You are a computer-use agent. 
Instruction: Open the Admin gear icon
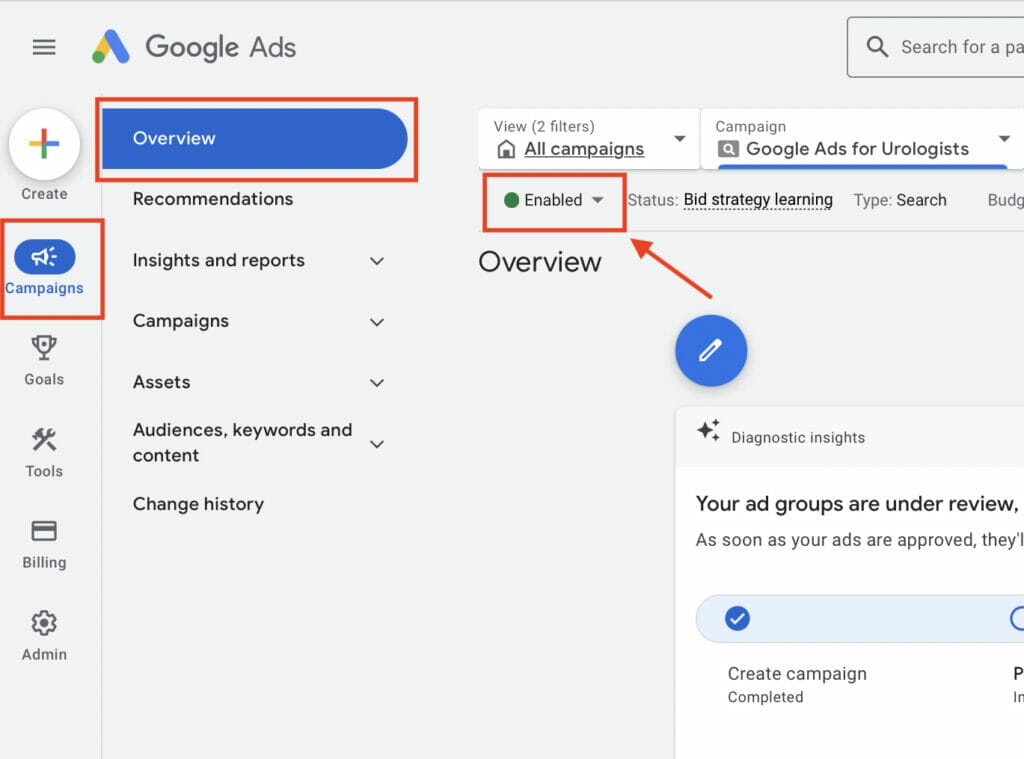[x=44, y=623]
